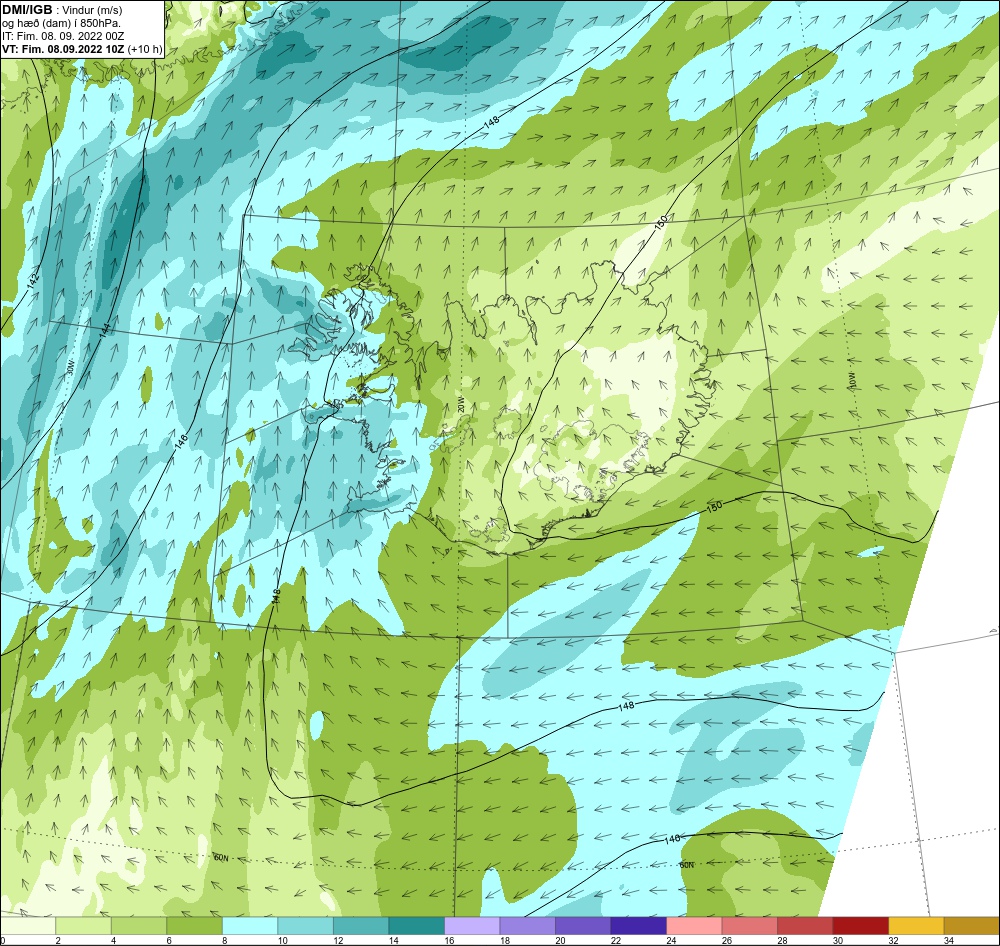Click the '150' contour label southeast of Iceland
This screenshot has width=1000, height=946.
tap(714, 506)
